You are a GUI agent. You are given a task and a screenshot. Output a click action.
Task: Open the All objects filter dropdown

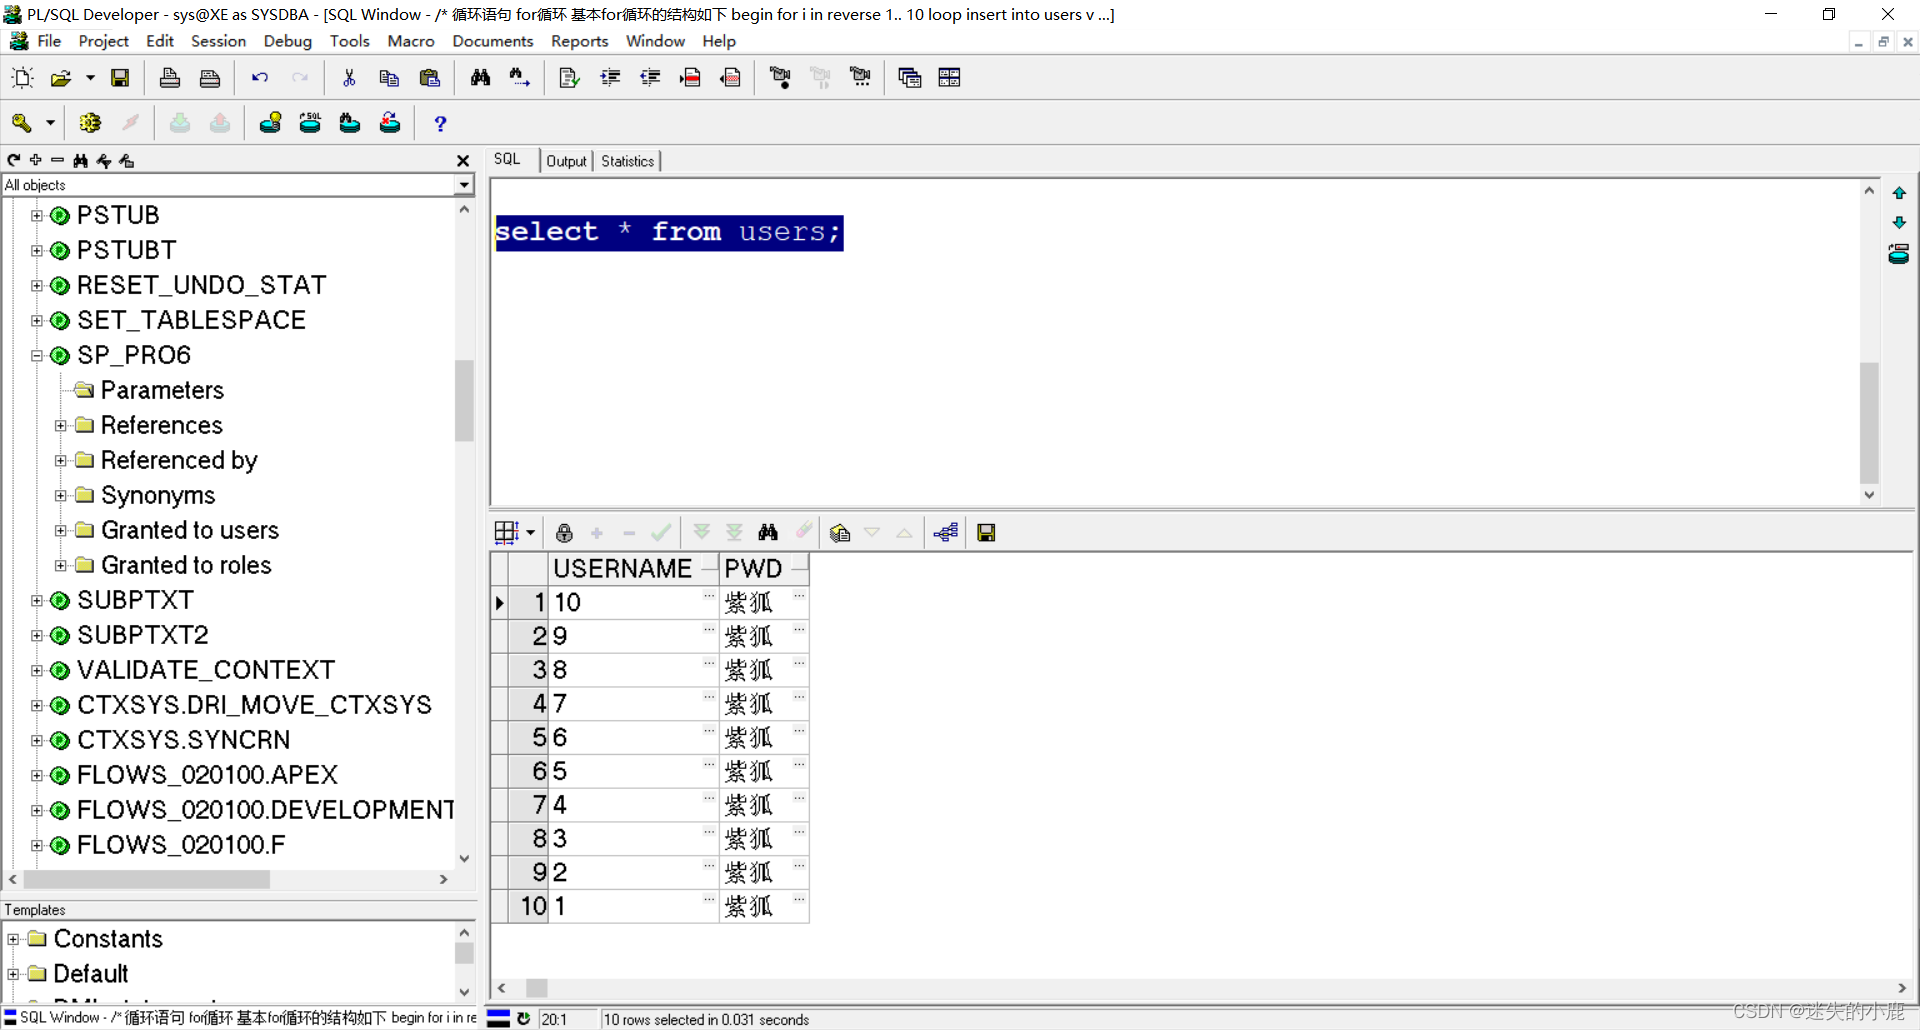(x=464, y=185)
